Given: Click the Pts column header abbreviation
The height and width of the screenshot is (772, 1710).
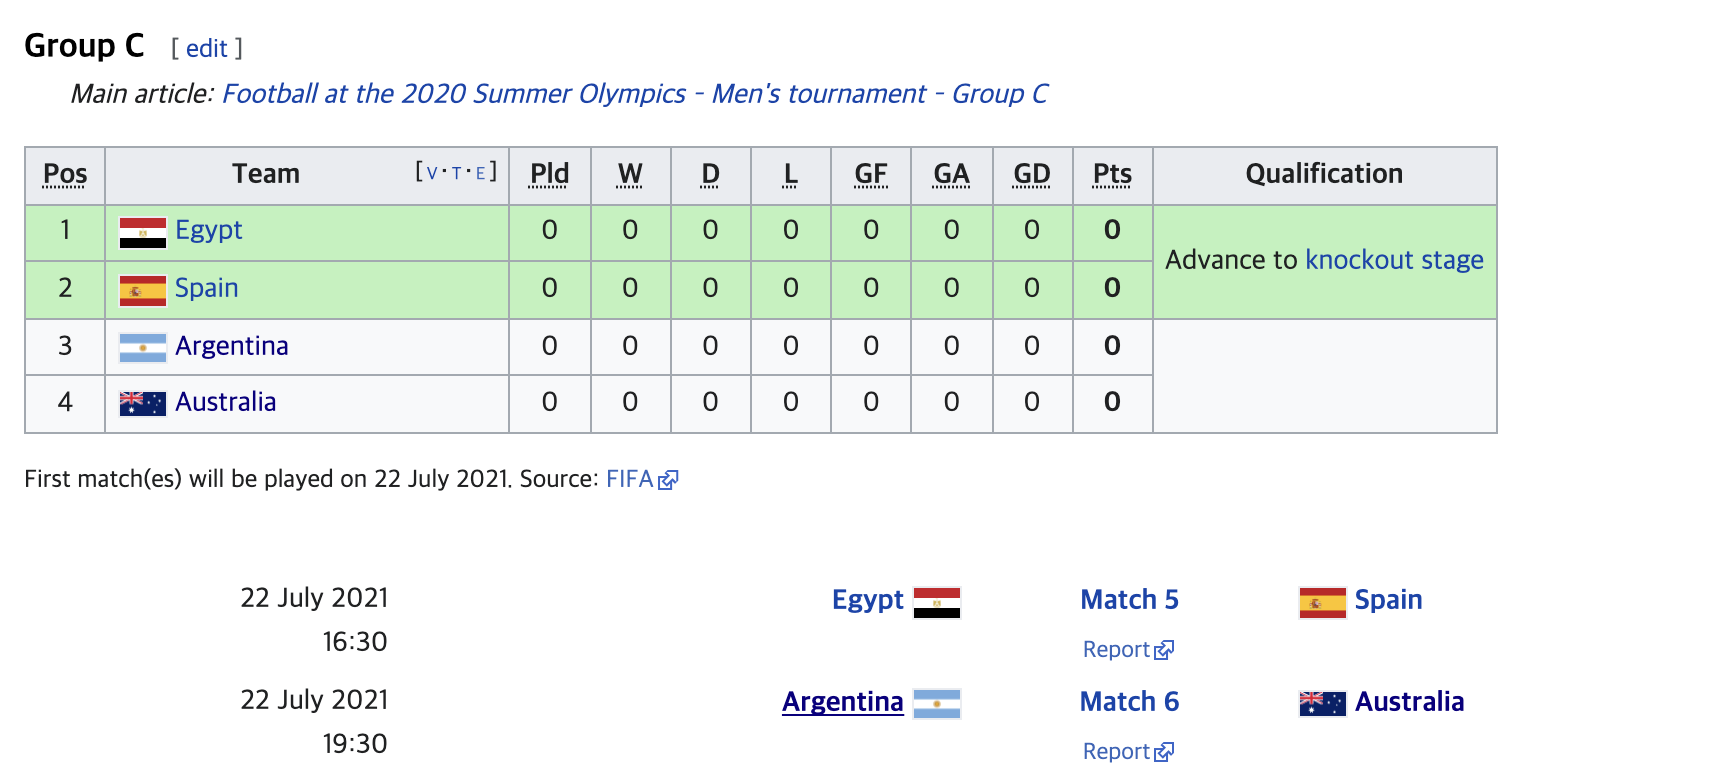Looking at the screenshot, I should (x=1112, y=175).
